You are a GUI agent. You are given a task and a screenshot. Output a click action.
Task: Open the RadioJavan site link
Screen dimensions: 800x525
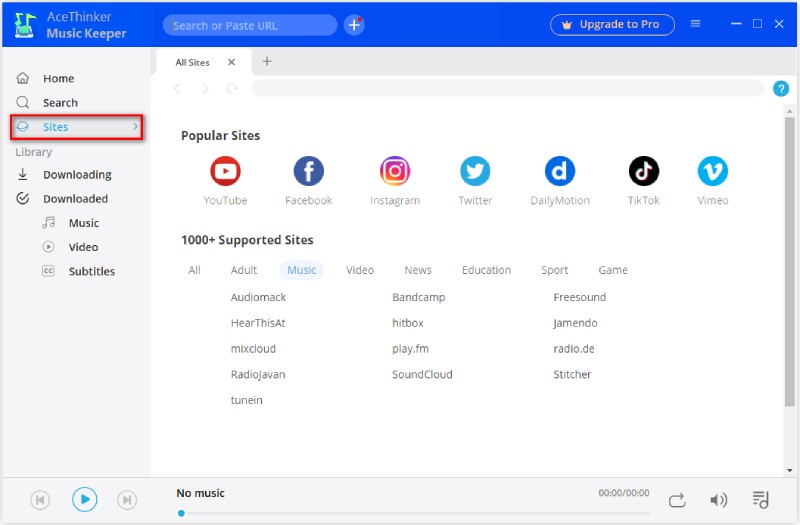click(258, 374)
